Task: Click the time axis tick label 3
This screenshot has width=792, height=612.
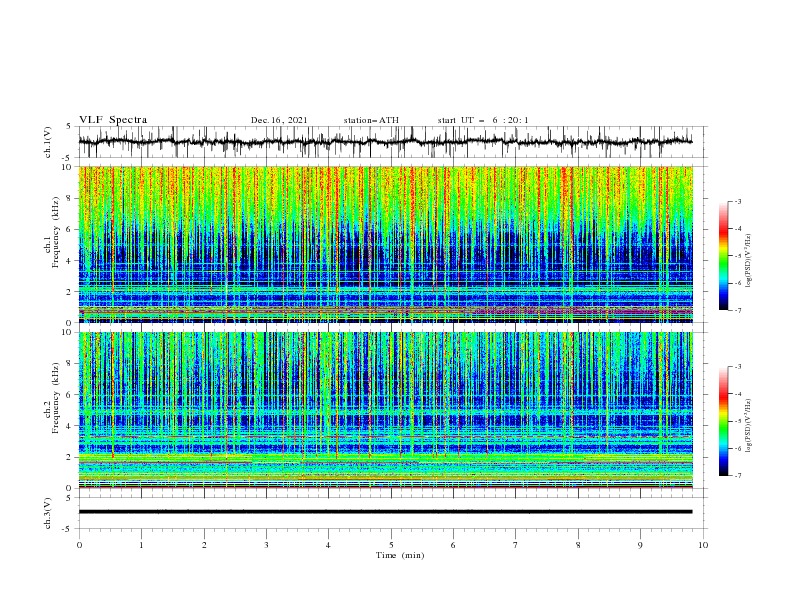Action: (x=266, y=545)
